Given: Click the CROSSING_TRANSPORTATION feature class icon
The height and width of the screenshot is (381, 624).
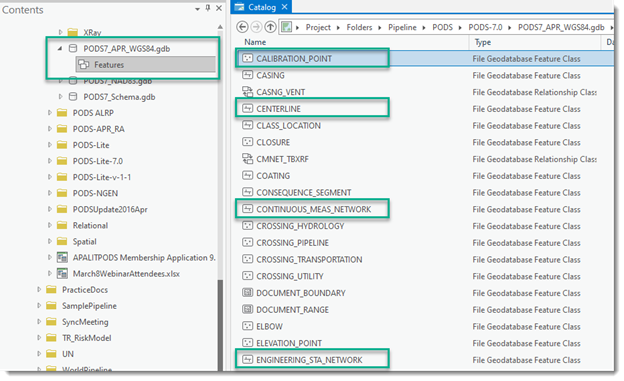Looking at the screenshot, I should tap(248, 259).
